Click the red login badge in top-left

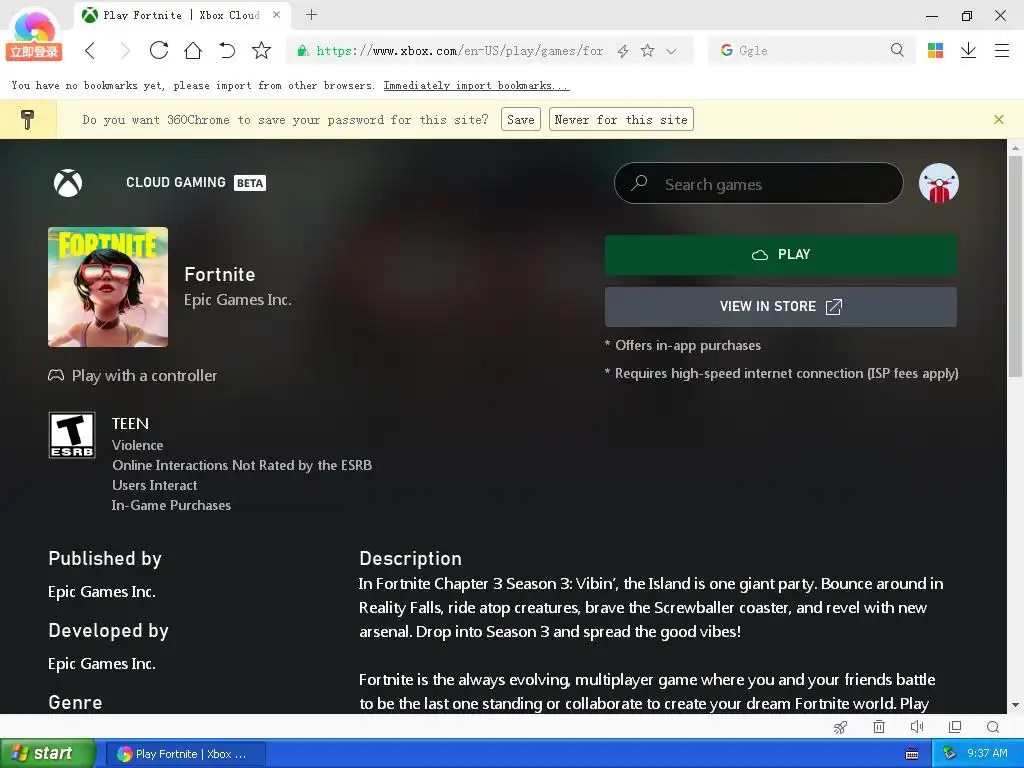34,52
